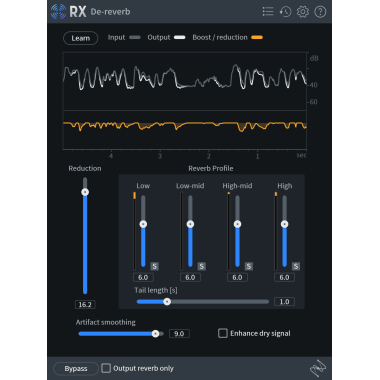
Task: Check Output reverb only
Action: coord(106,368)
